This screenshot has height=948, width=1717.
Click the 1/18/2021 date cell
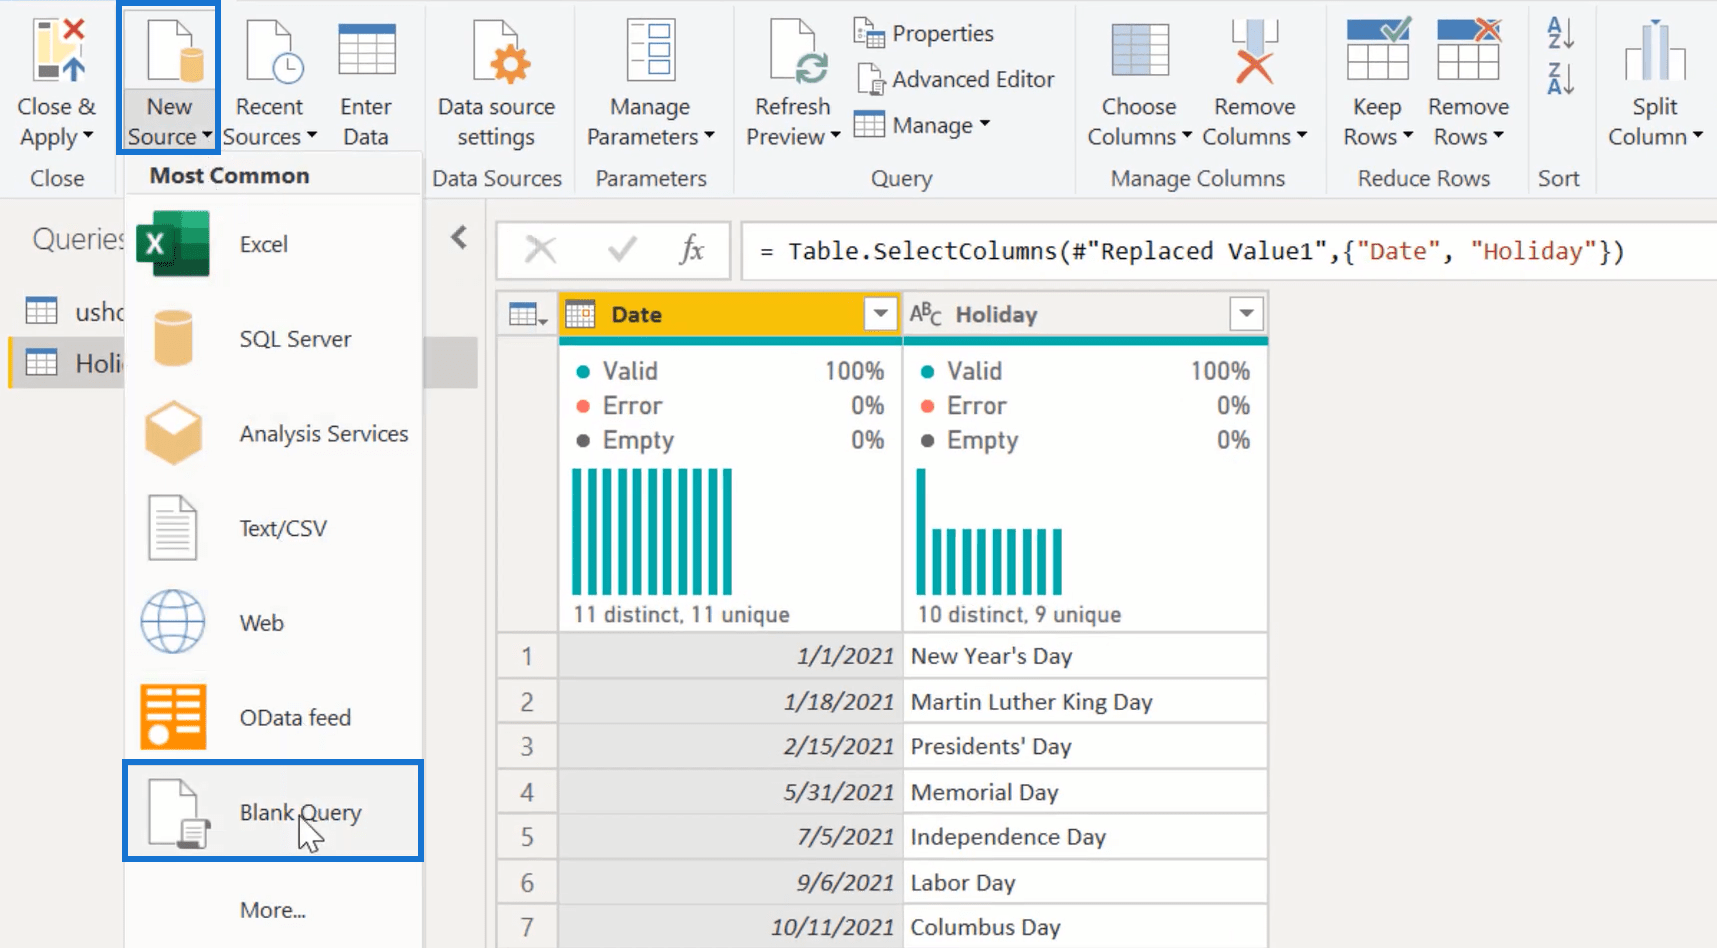click(x=730, y=702)
